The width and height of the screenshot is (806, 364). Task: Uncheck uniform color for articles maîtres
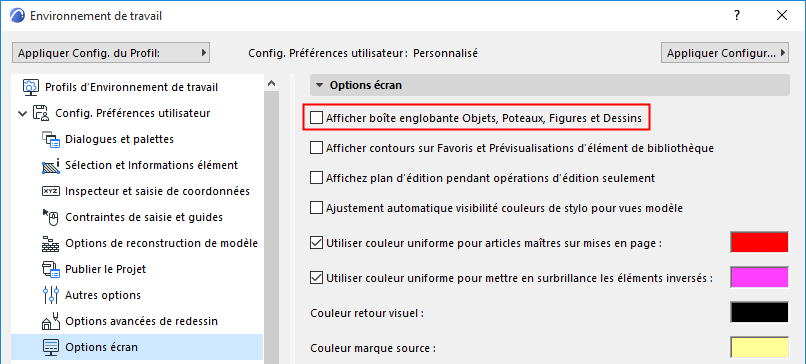pyautogui.click(x=316, y=243)
